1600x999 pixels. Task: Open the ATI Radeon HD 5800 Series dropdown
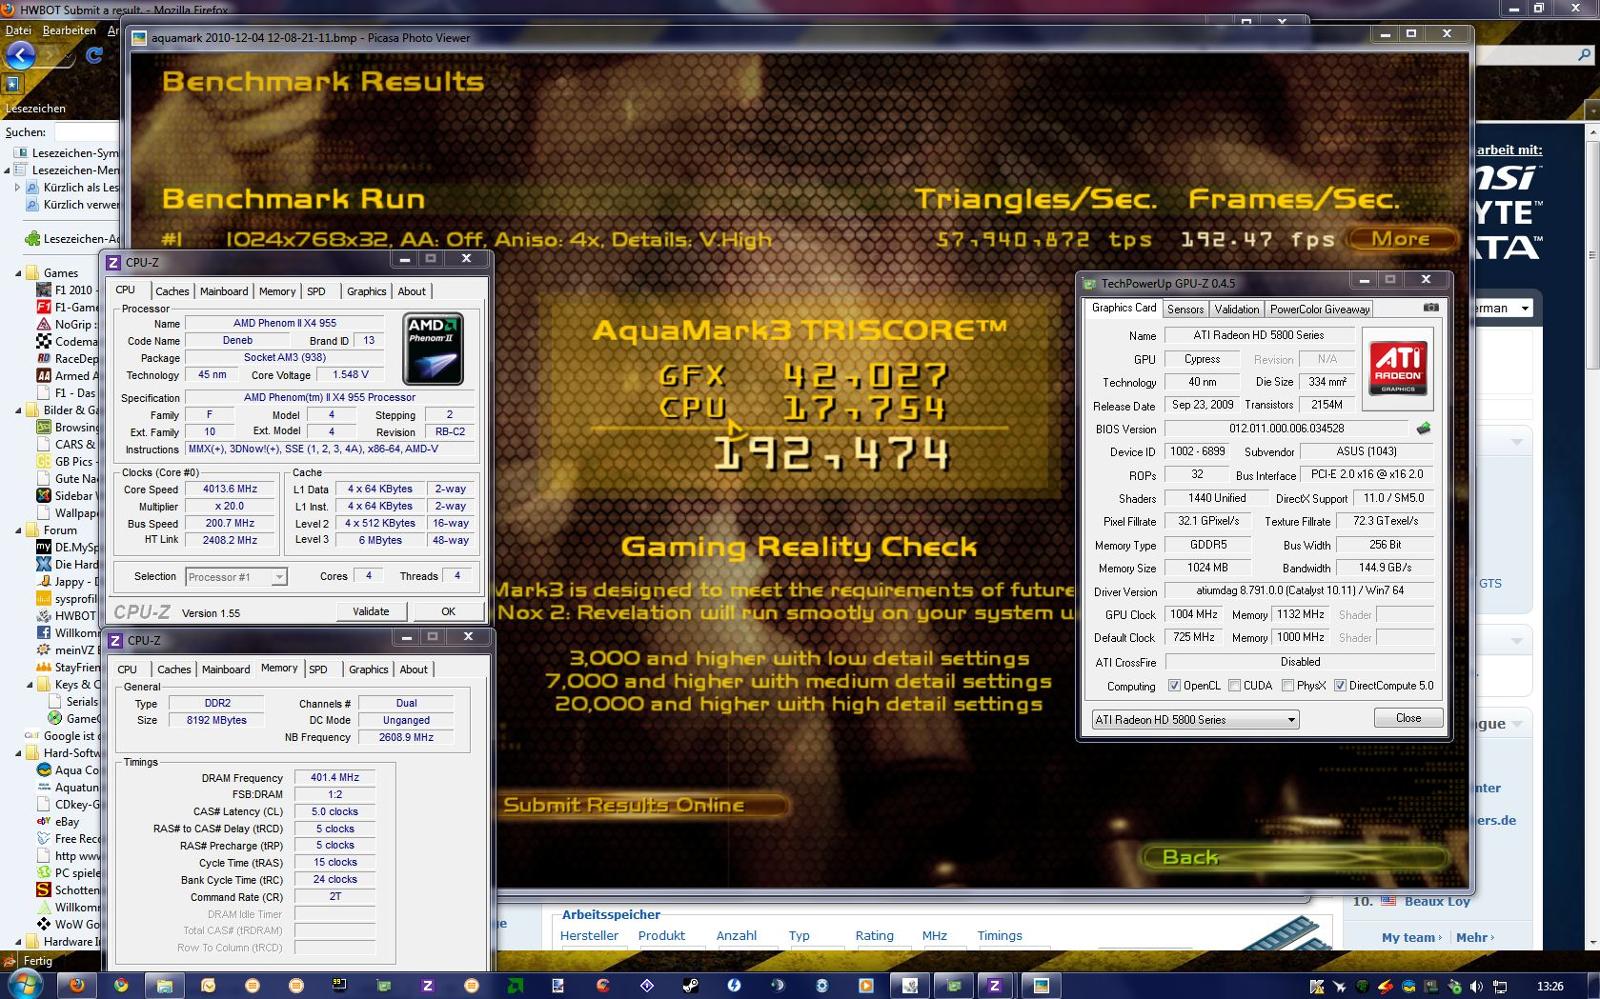(x=1195, y=719)
